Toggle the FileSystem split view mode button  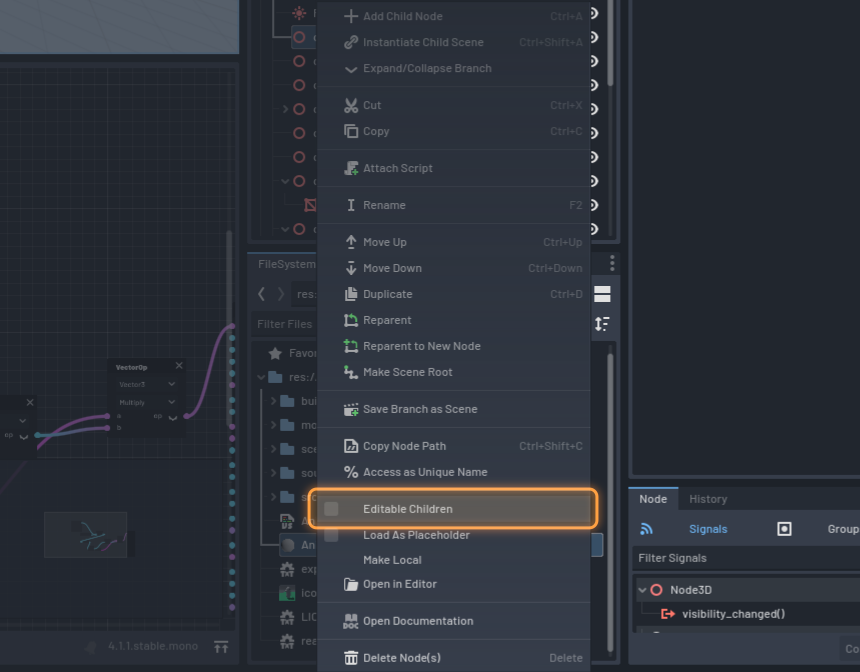pyautogui.click(x=602, y=294)
